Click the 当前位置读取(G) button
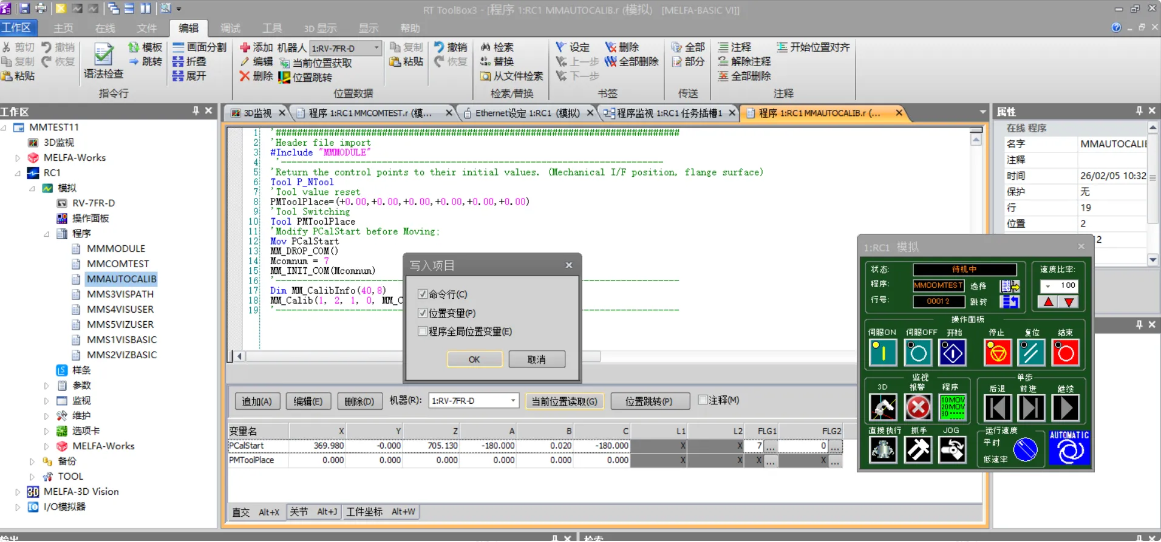 tap(565, 401)
